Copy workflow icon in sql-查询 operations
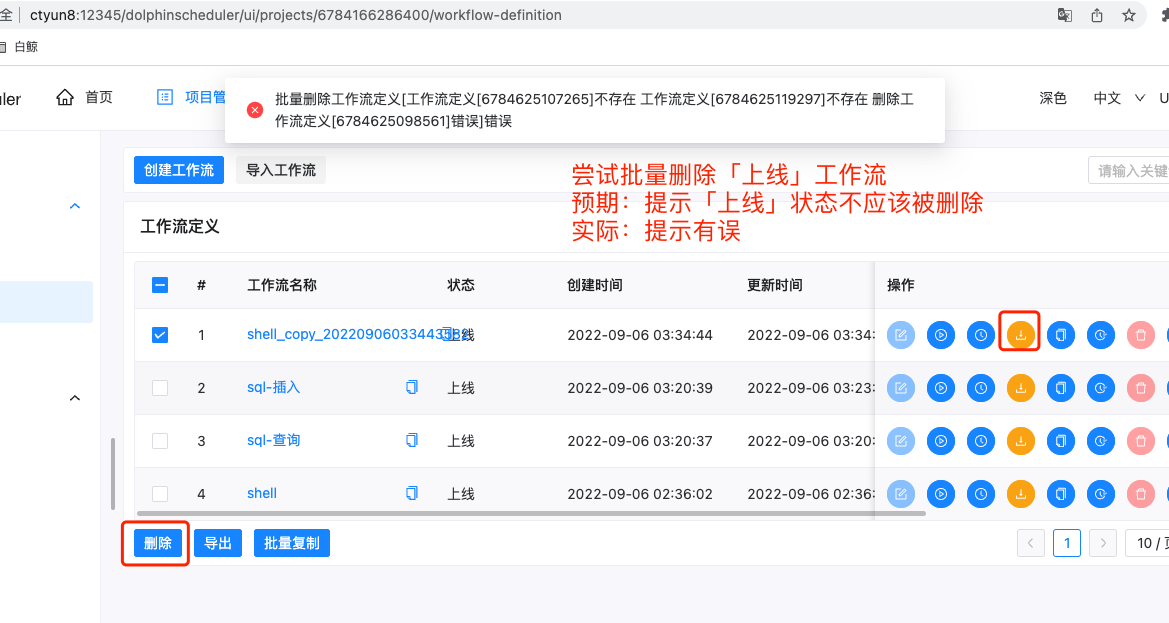The width and height of the screenshot is (1169, 623). click(1060, 441)
